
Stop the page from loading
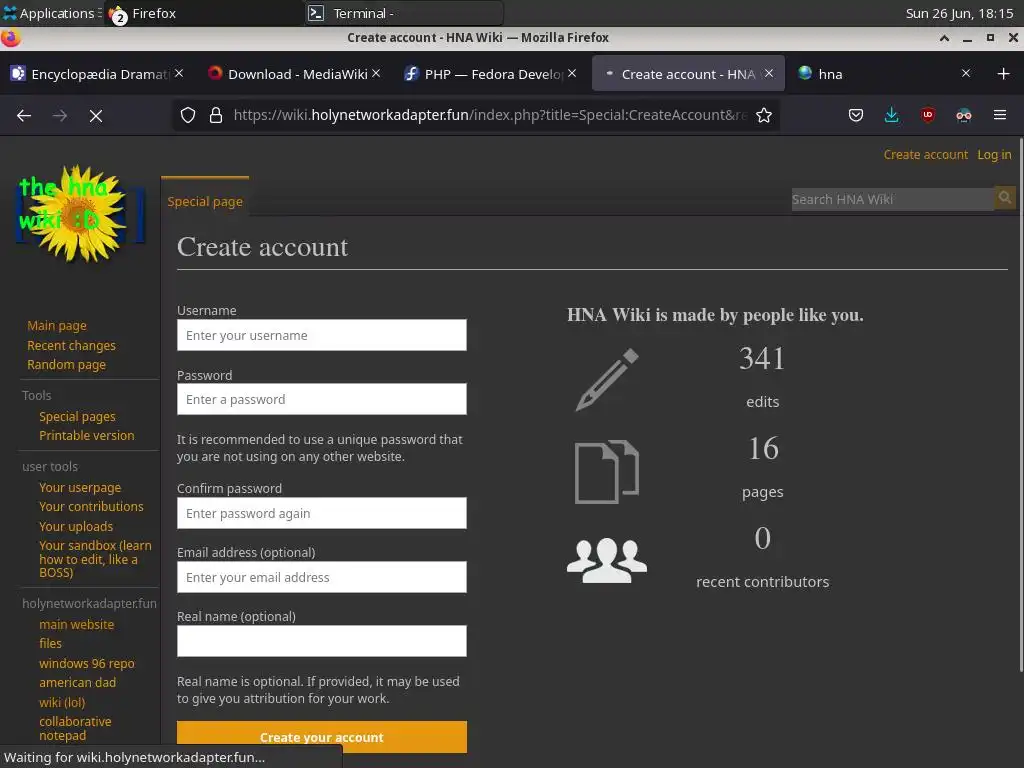pos(95,116)
